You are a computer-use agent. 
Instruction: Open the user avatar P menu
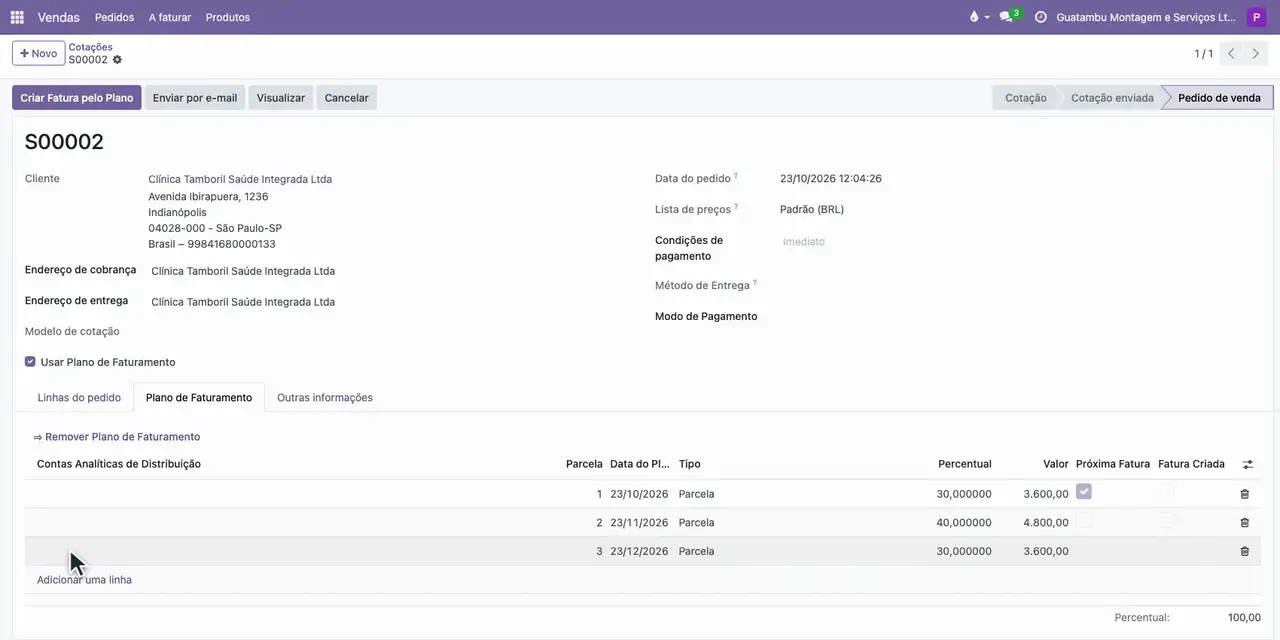(1256, 17)
